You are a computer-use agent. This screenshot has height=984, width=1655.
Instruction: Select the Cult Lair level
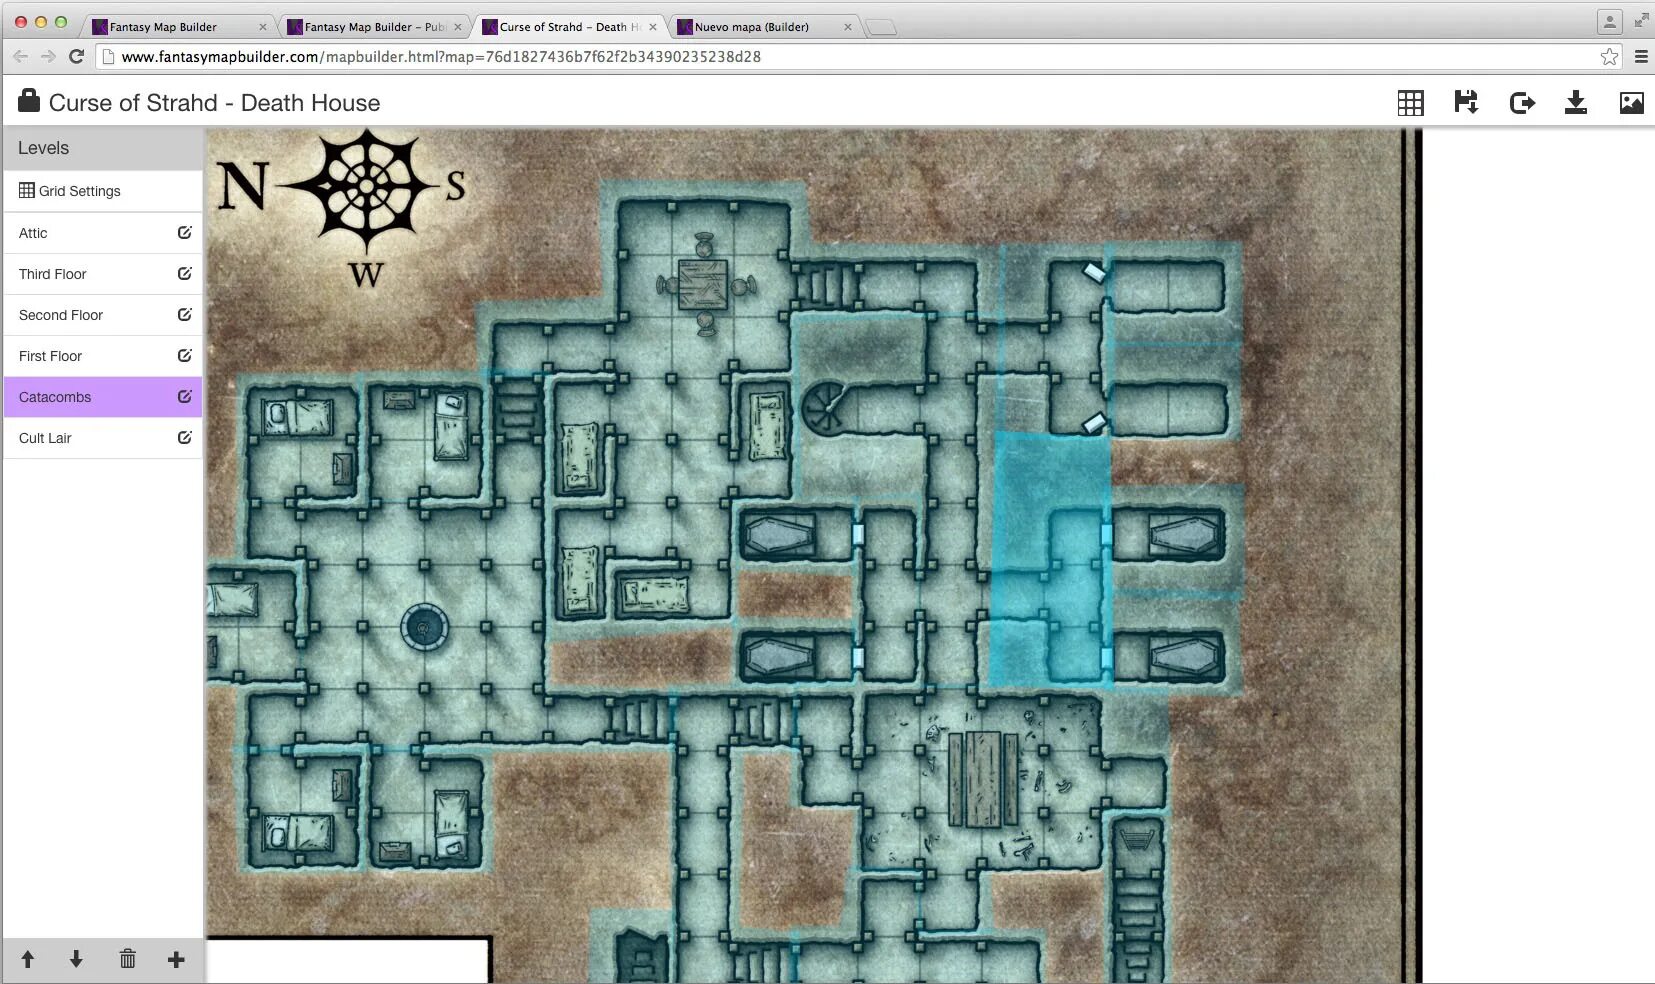coord(103,438)
